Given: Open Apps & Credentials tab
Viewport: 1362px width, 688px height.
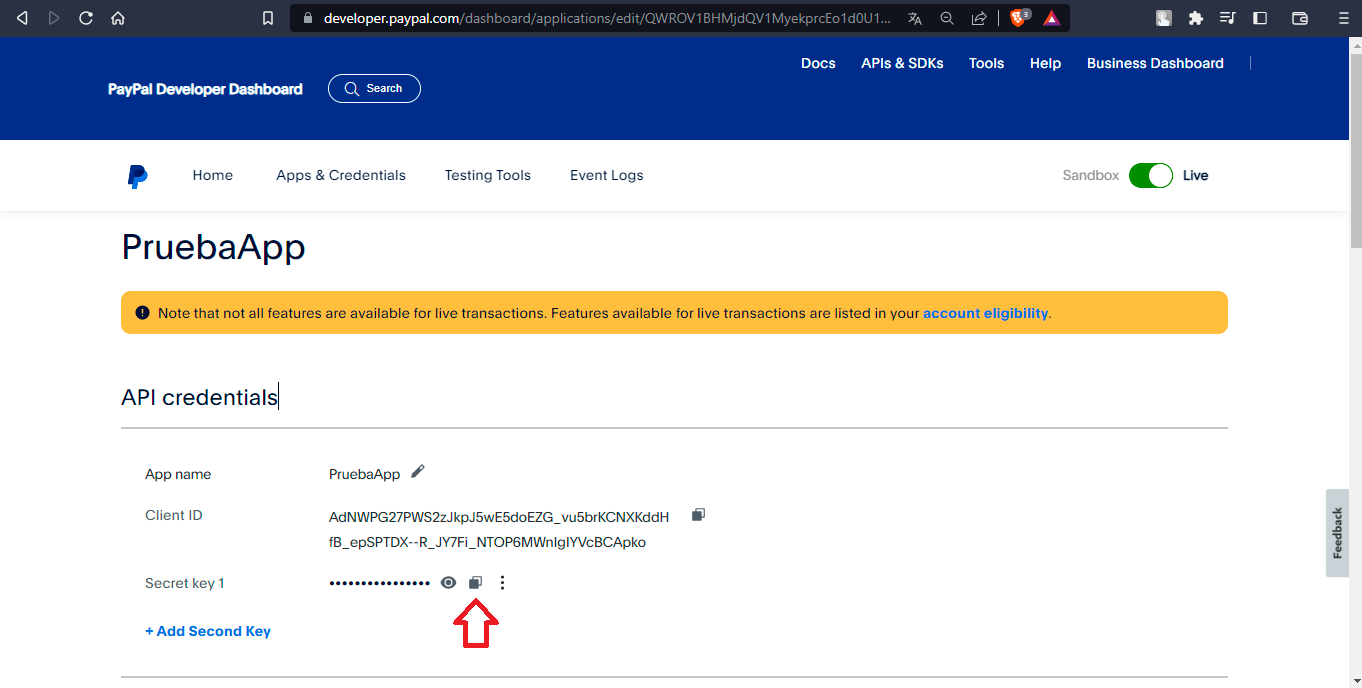Looking at the screenshot, I should coord(341,175).
